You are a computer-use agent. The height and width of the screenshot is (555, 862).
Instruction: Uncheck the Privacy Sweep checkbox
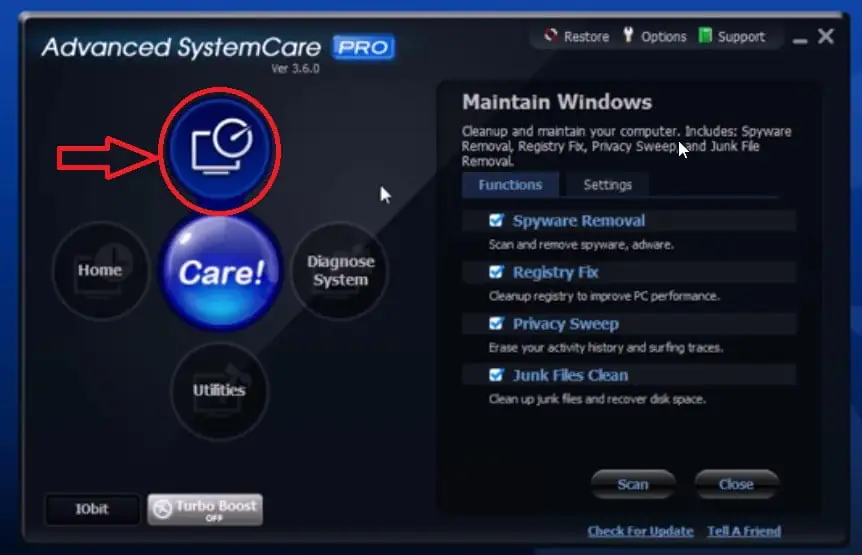click(x=496, y=323)
